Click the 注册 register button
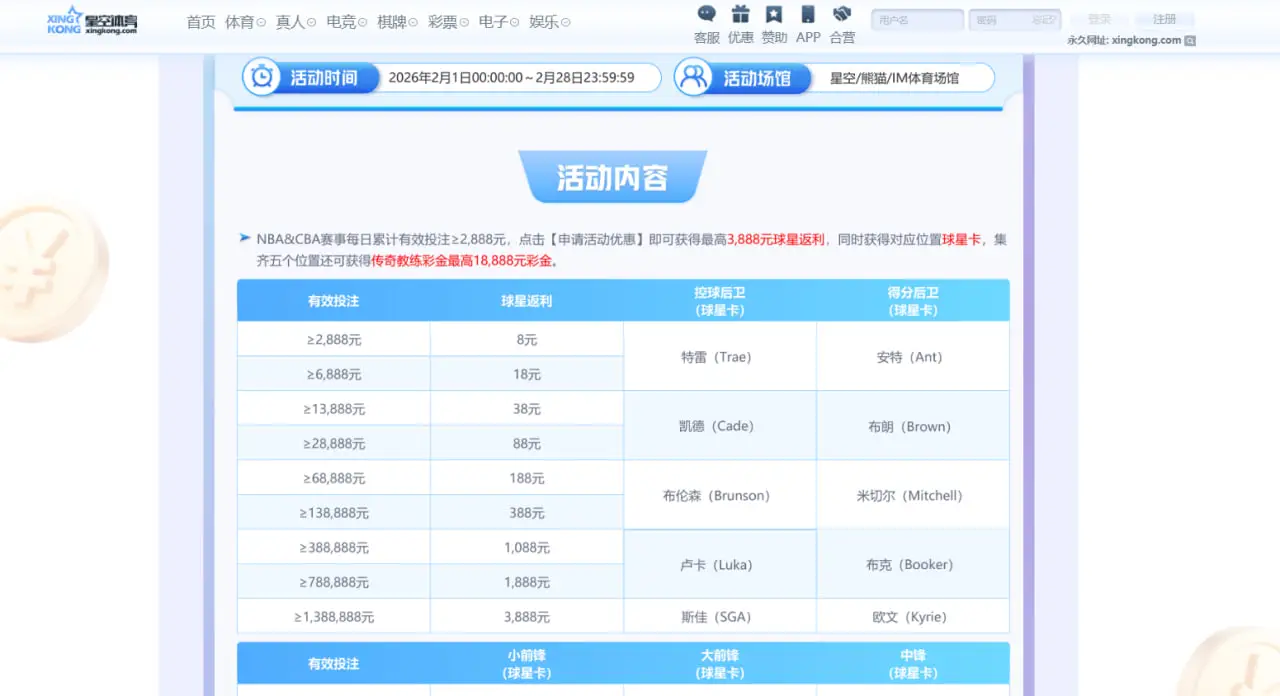This screenshot has height=696, width=1280. [x=1165, y=18]
